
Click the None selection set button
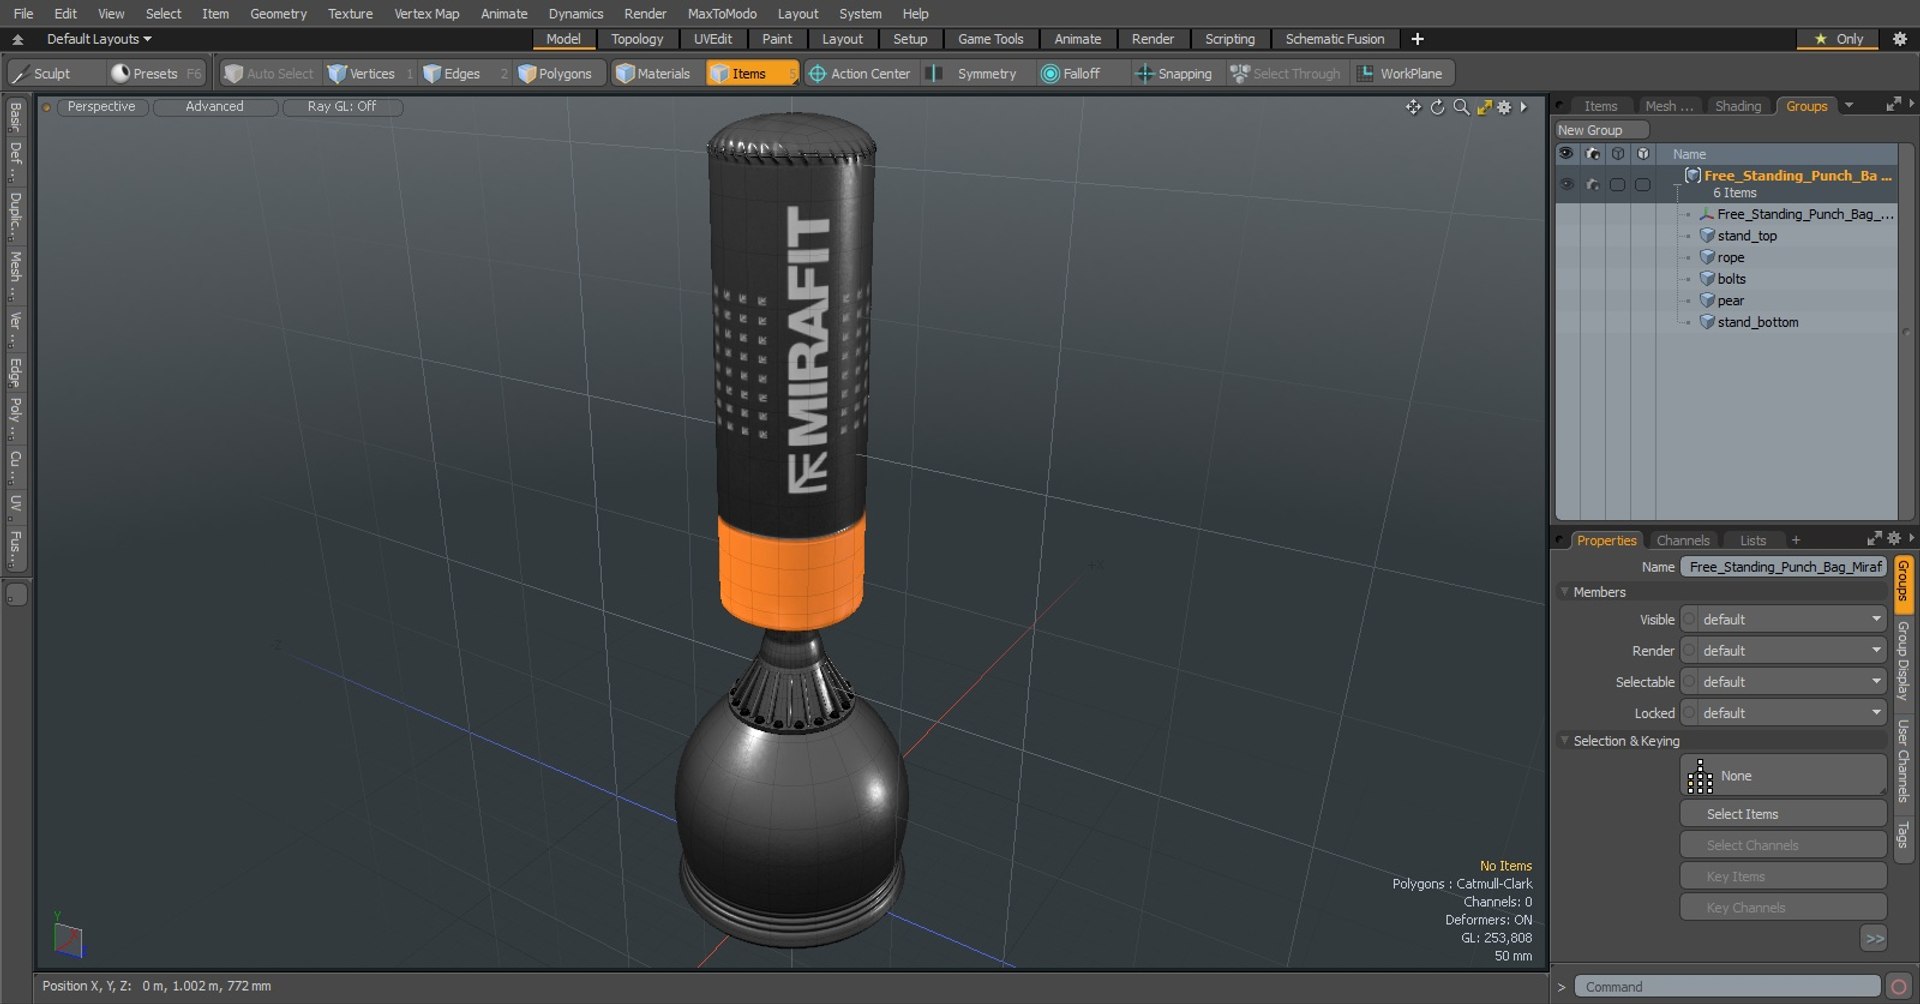pos(1783,776)
